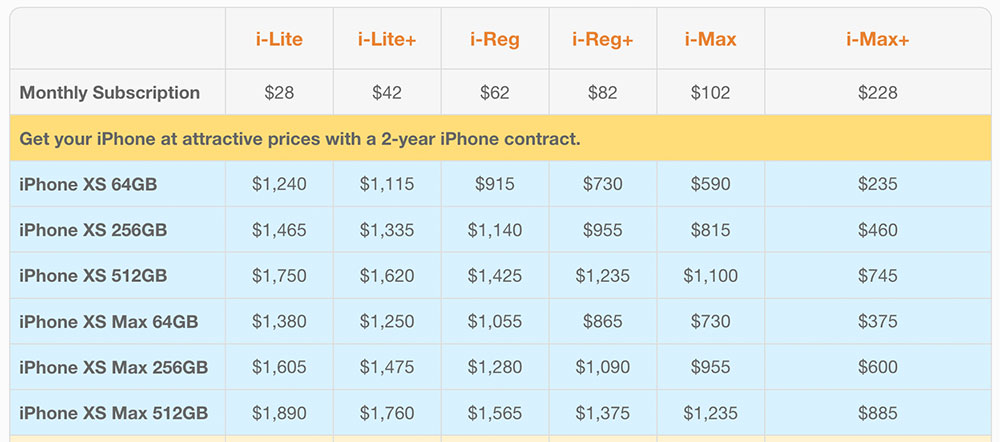Choose the i-Reg+ column header

(602, 40)
